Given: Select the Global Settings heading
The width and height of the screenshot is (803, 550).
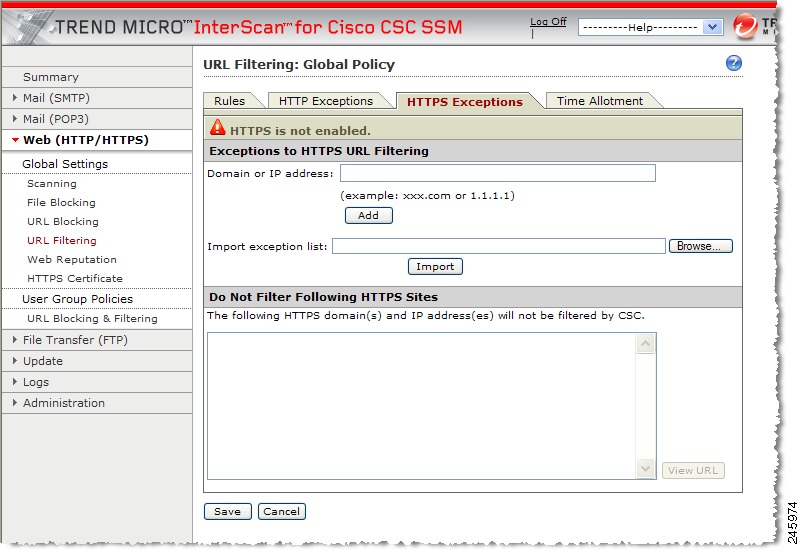Looking at the screenshot, I should tap(65, 164).
